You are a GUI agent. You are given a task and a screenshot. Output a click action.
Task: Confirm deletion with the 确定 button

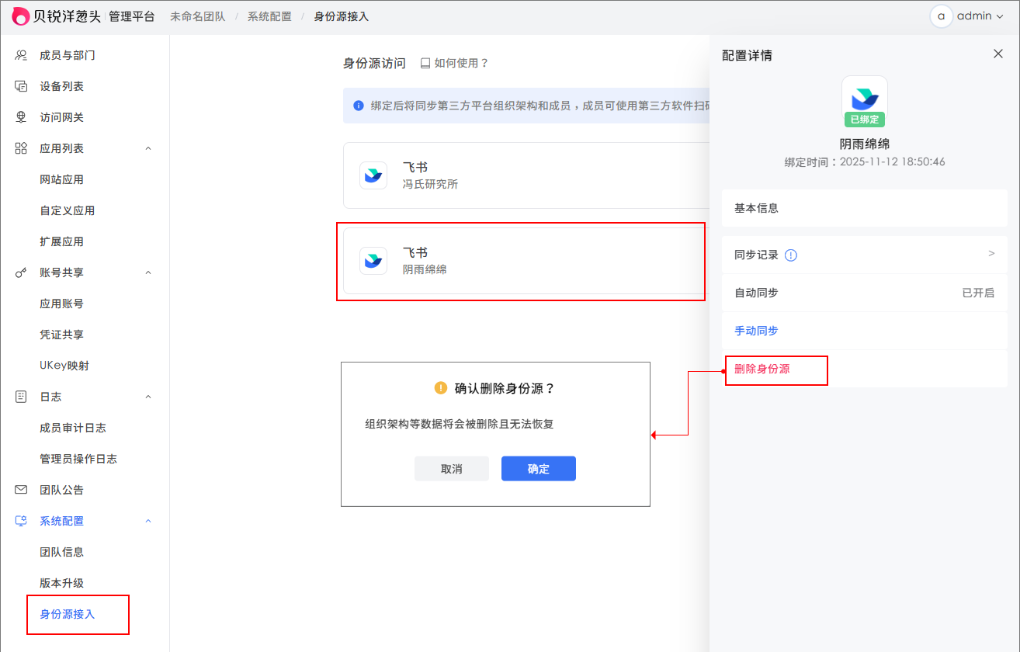[538, 468]
